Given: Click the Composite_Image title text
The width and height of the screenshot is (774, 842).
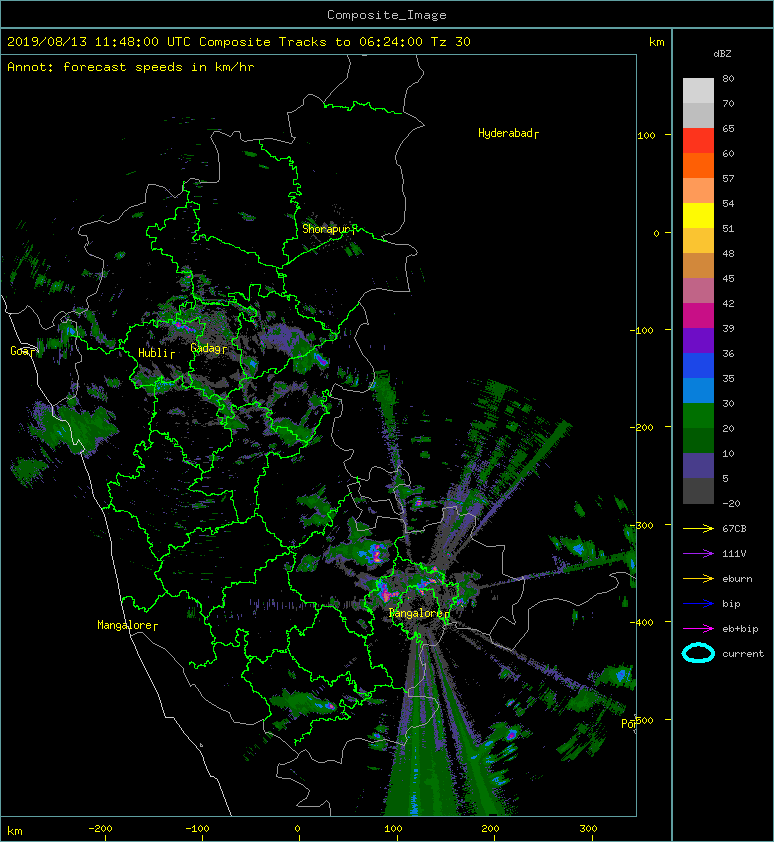Looking at the screenshot, I should (x=387, y=15).
